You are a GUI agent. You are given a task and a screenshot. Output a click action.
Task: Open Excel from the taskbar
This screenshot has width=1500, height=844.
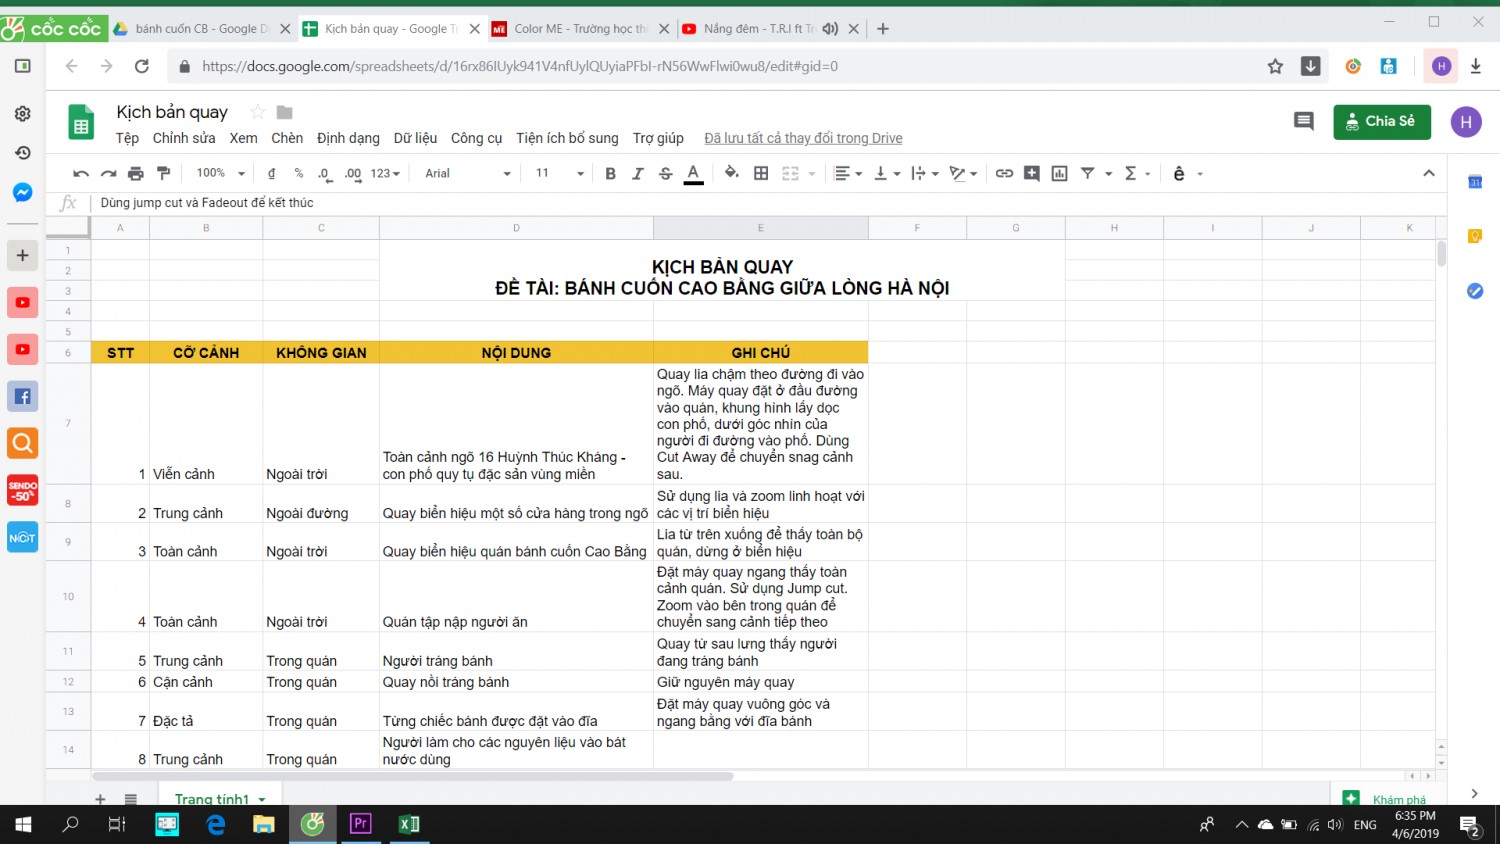pos(409,824)
